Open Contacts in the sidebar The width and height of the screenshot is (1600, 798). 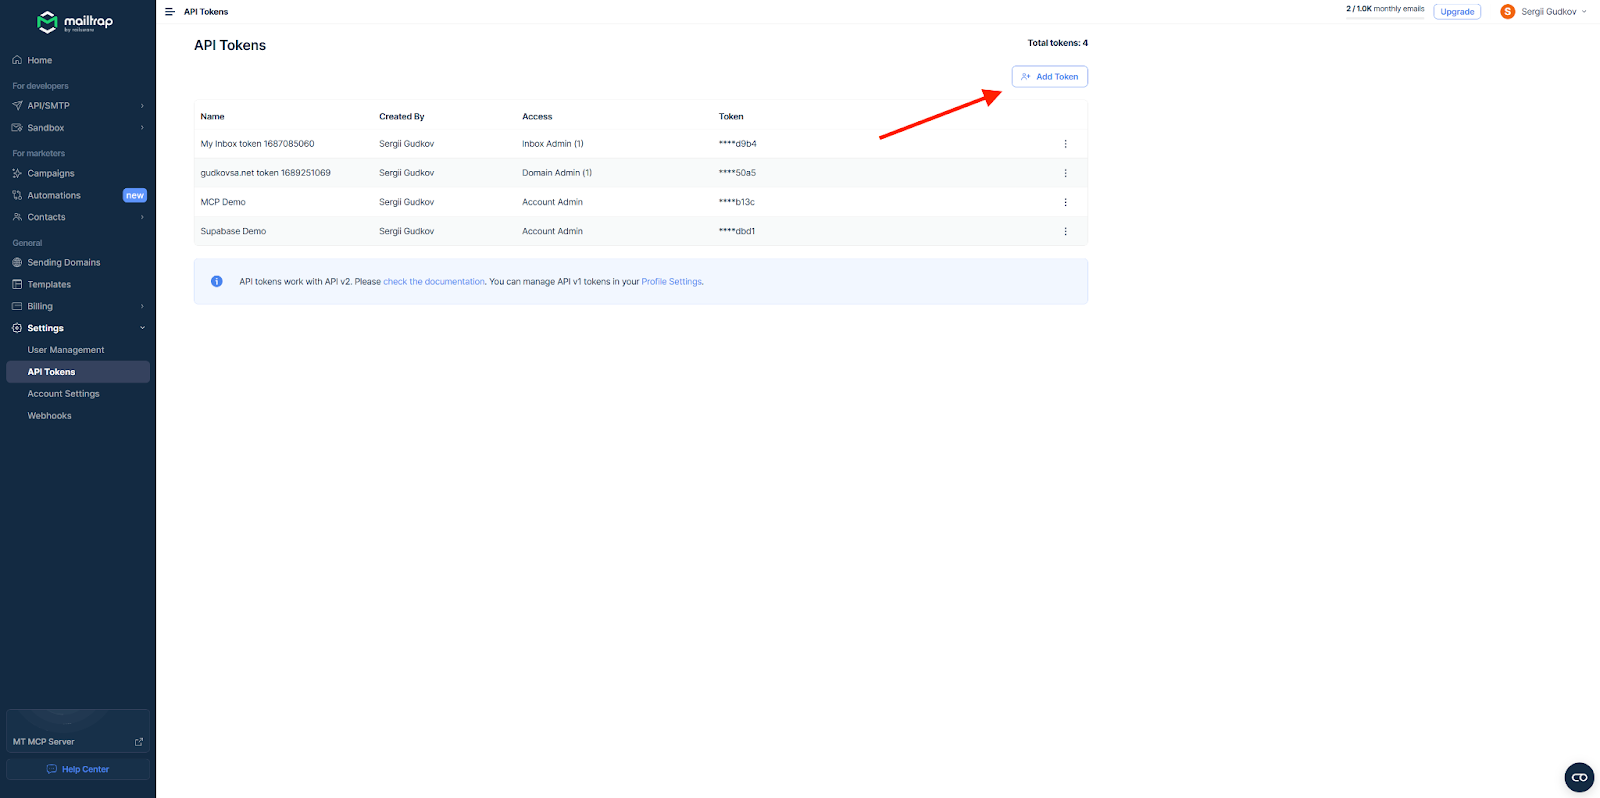(x=46, y=217)
